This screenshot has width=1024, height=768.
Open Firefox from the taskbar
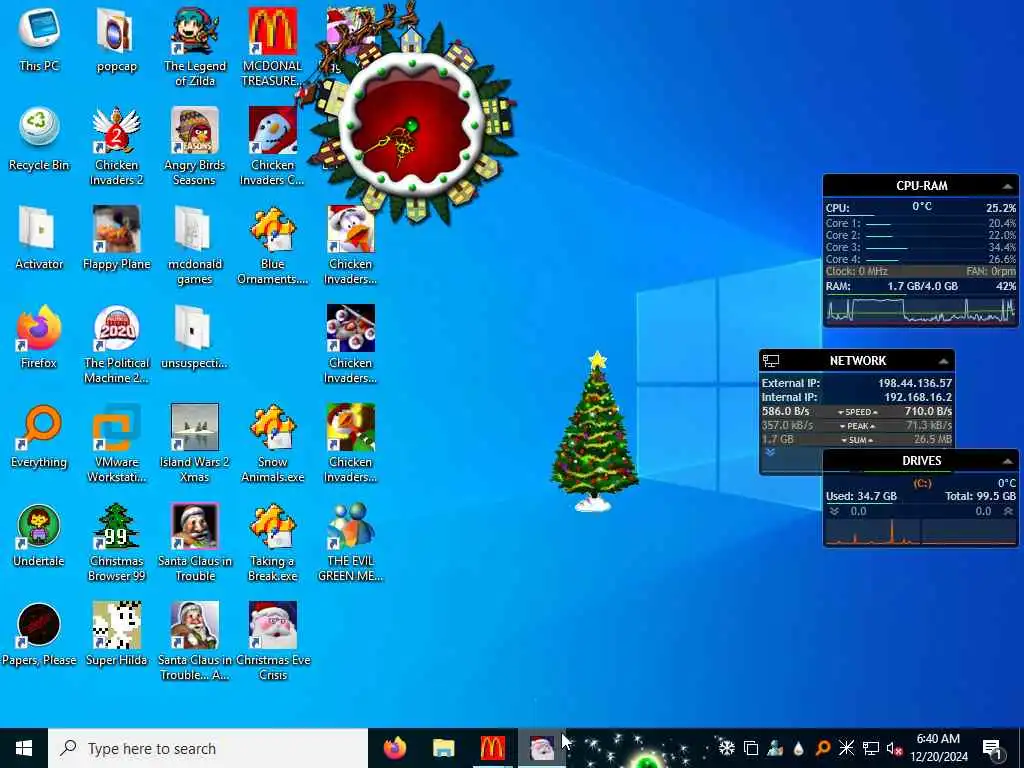pyautogui.click(x=394, y=748)
